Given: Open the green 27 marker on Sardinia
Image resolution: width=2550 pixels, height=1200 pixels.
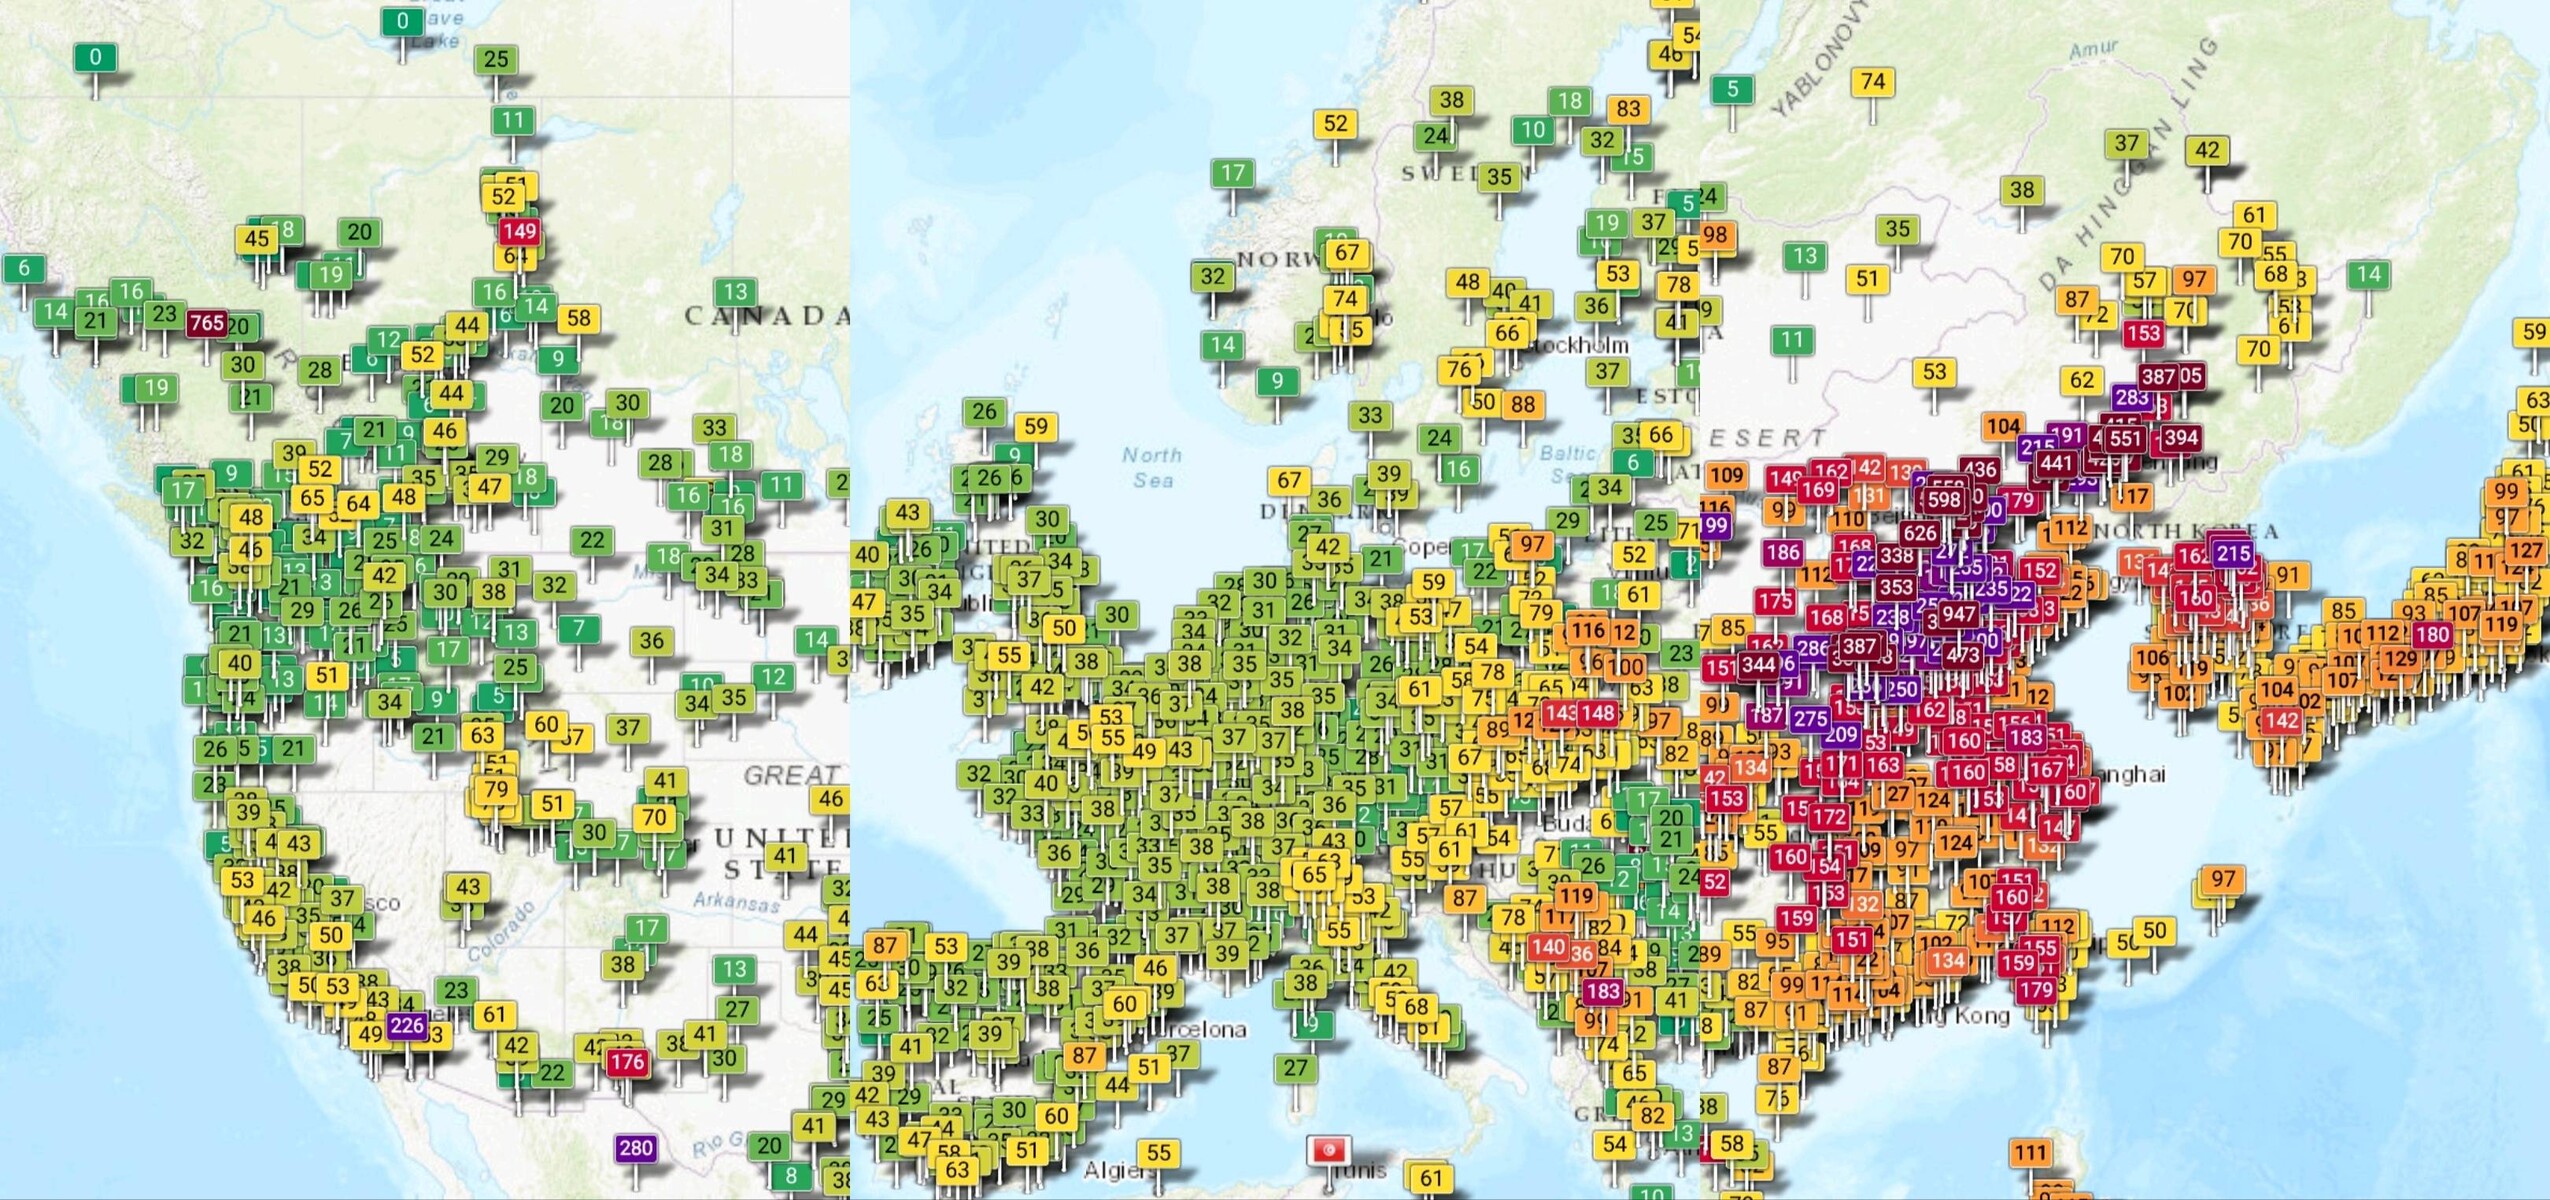Looking at the screenshot, I should (1296, 1068).
